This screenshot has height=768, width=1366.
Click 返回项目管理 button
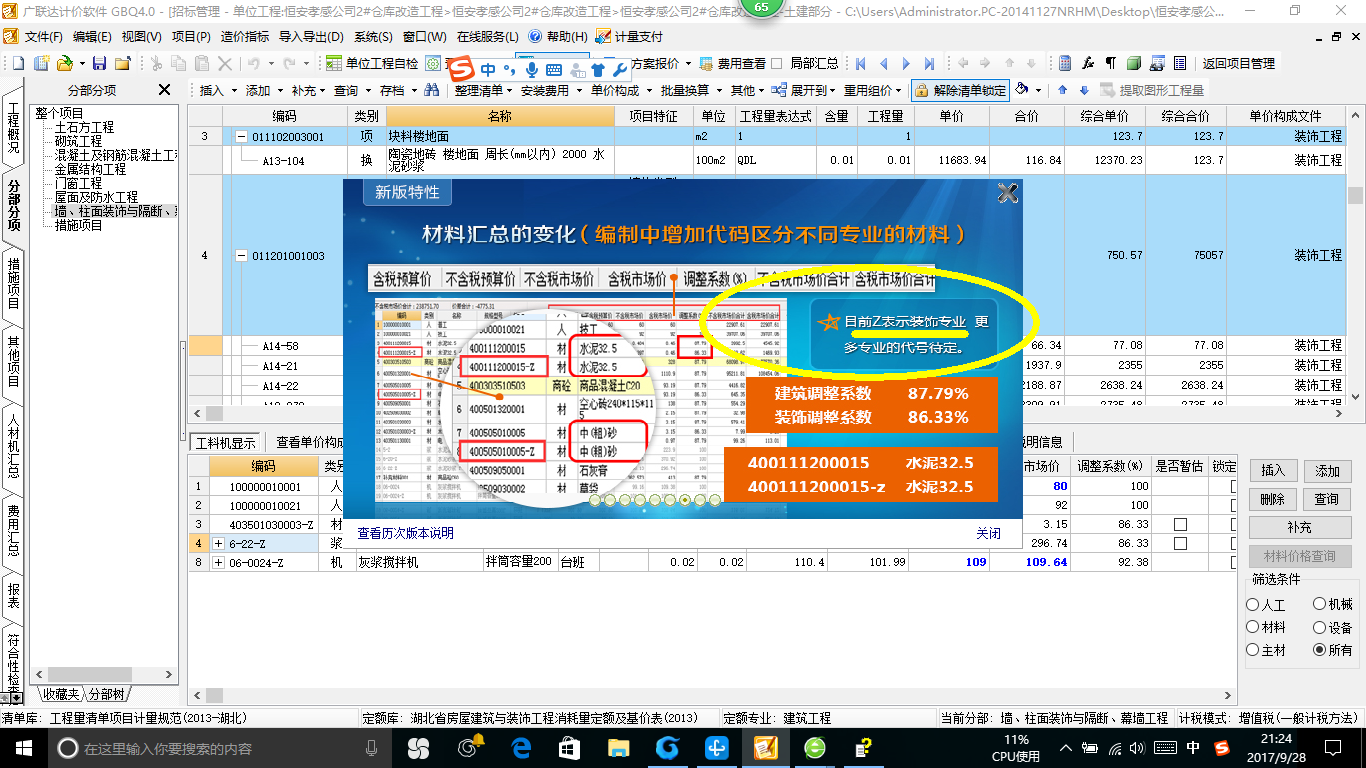(x=1238, y=63)
